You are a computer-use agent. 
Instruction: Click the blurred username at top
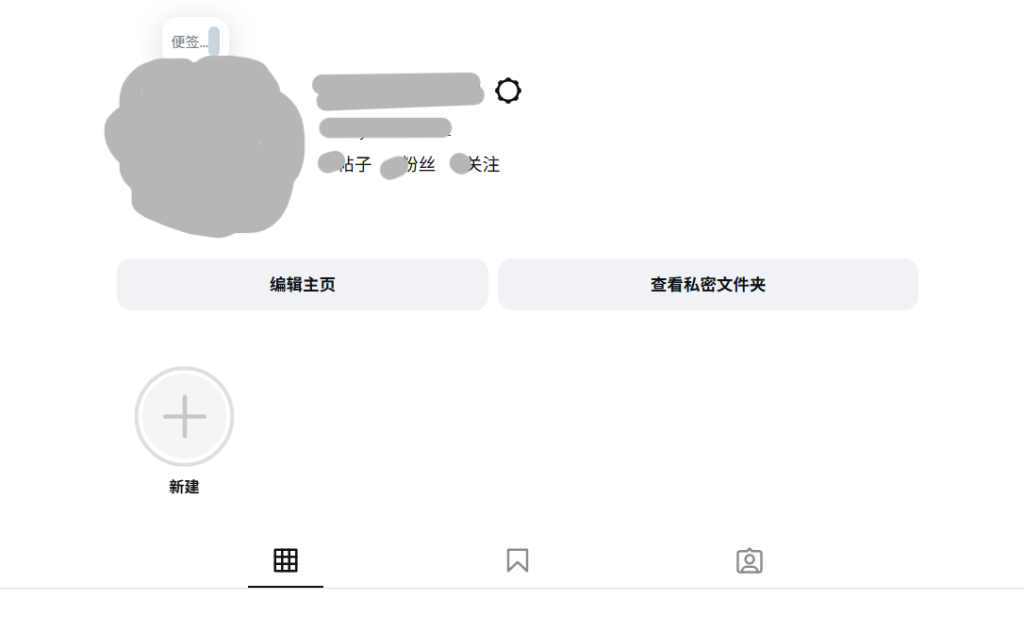click(398, 91)
